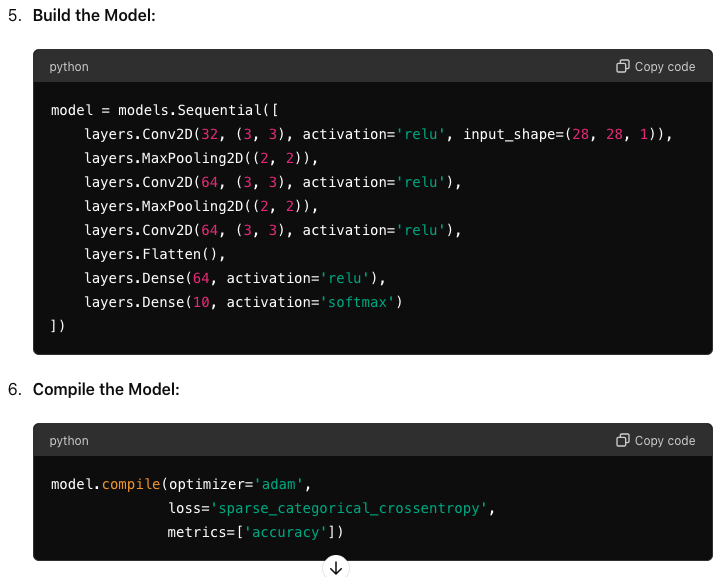721x577 pixels.
Task: Click the python label on the first code block
Action: [x=69, y=67]
